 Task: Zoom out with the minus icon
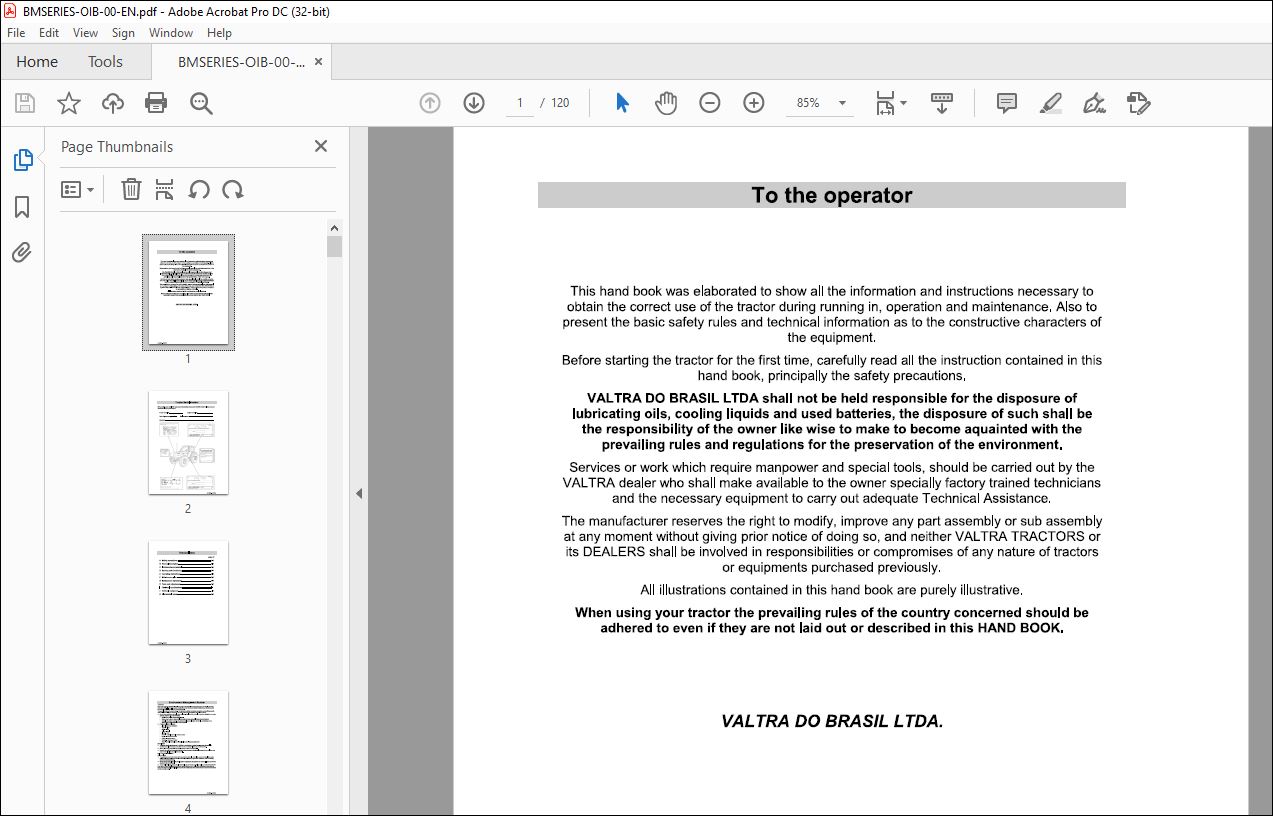[710, 103]
